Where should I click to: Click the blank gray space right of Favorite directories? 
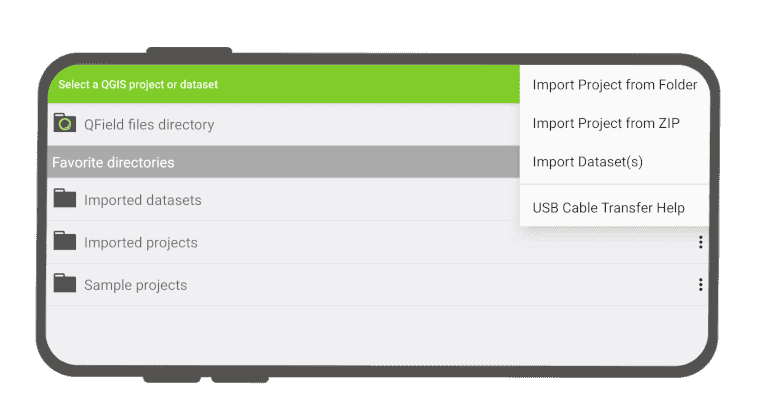point(350,162)
